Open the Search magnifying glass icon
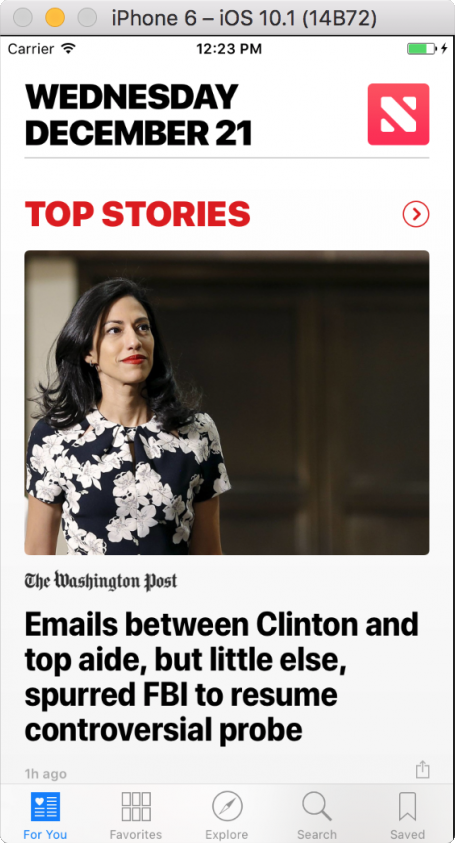Image resolution: width=455 pixels, height=843 pixels. click(317, 806)
